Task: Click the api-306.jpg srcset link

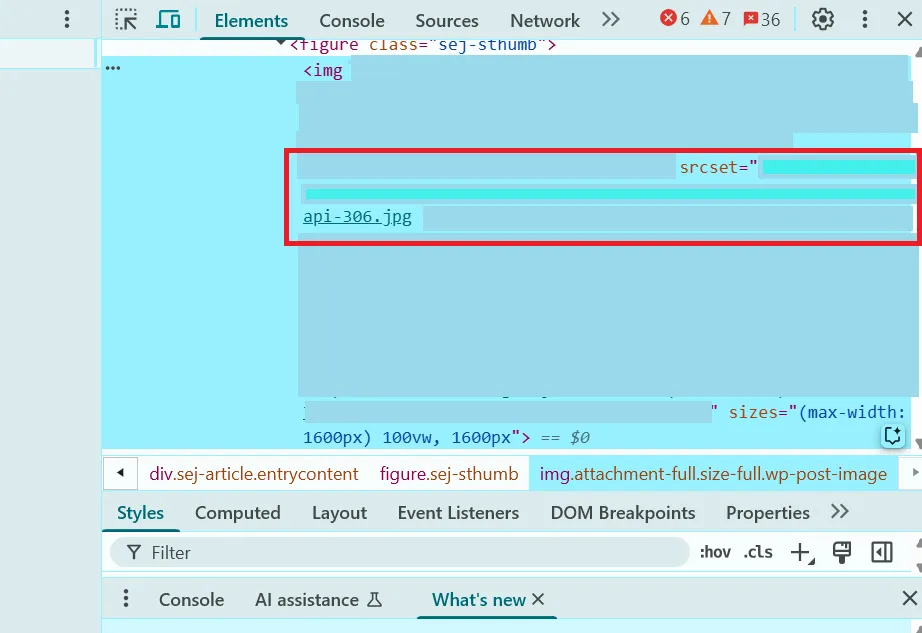Action: 357,216
